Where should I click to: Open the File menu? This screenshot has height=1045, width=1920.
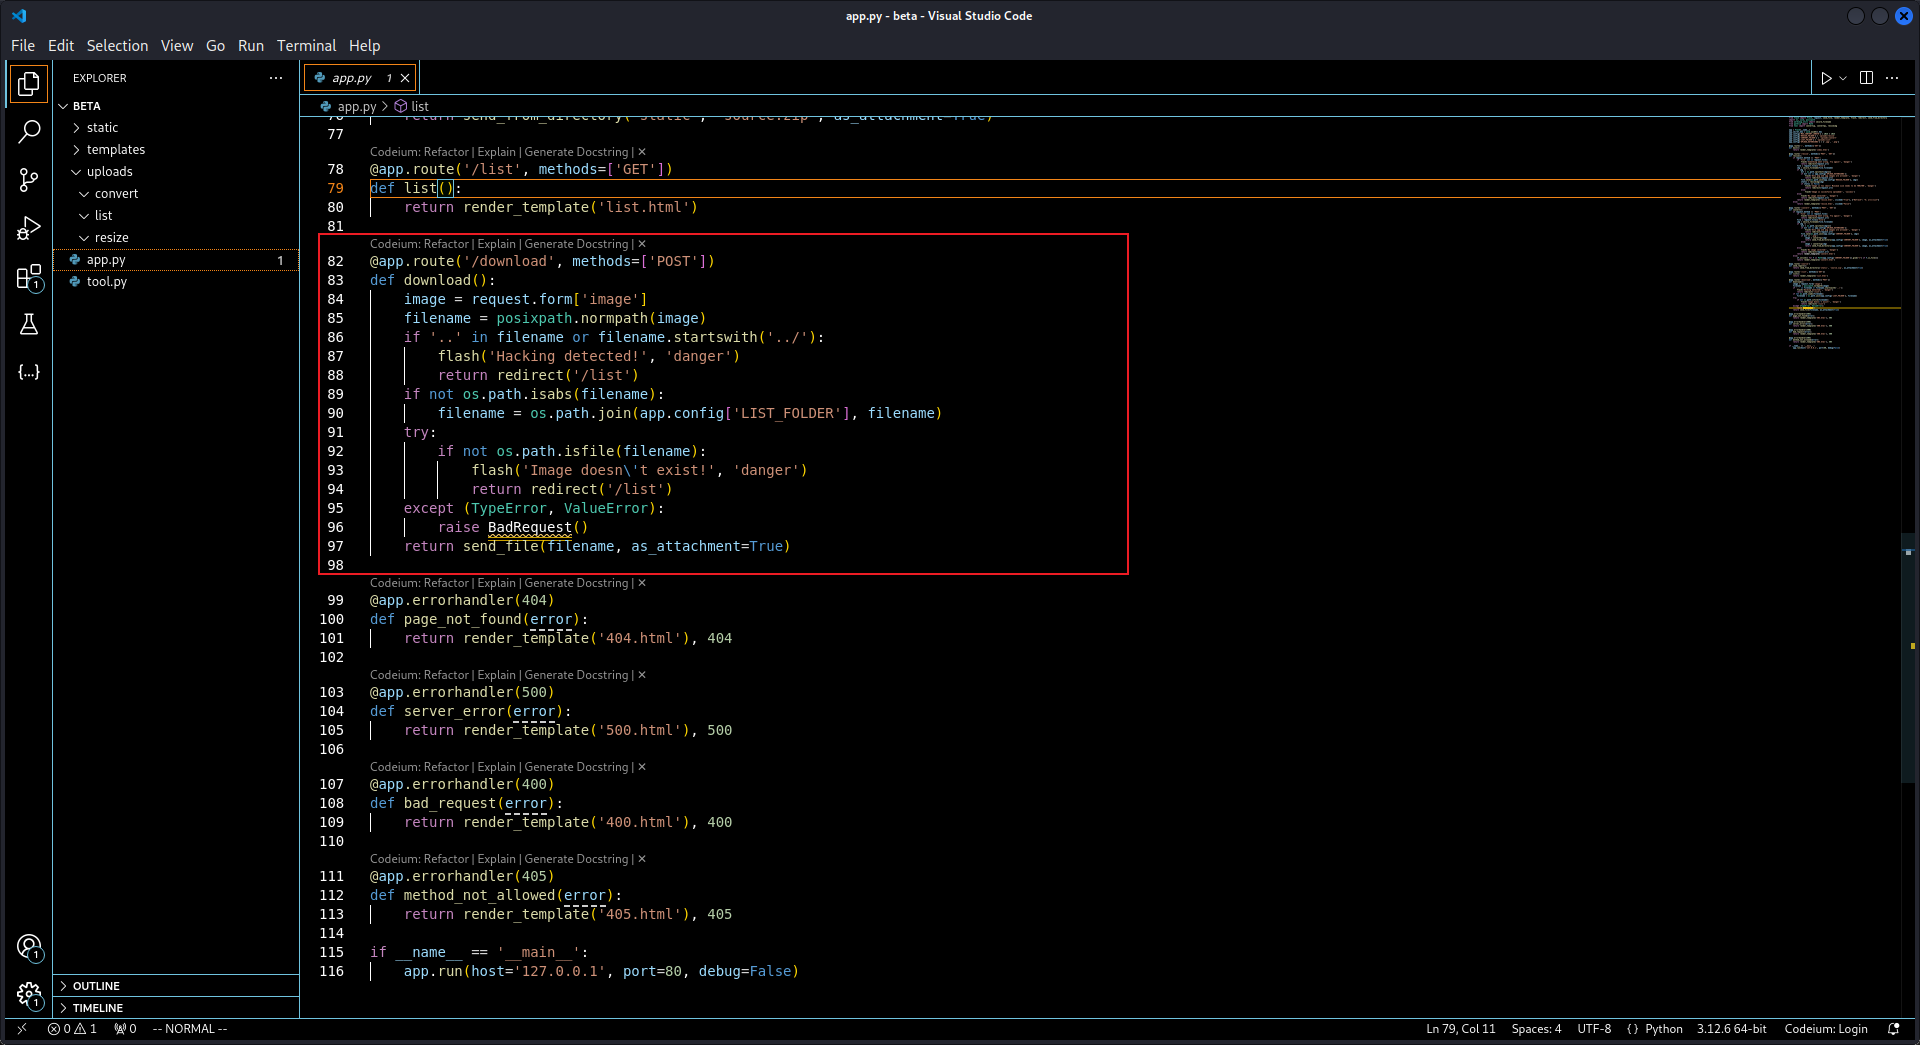(x=23, y=46)
